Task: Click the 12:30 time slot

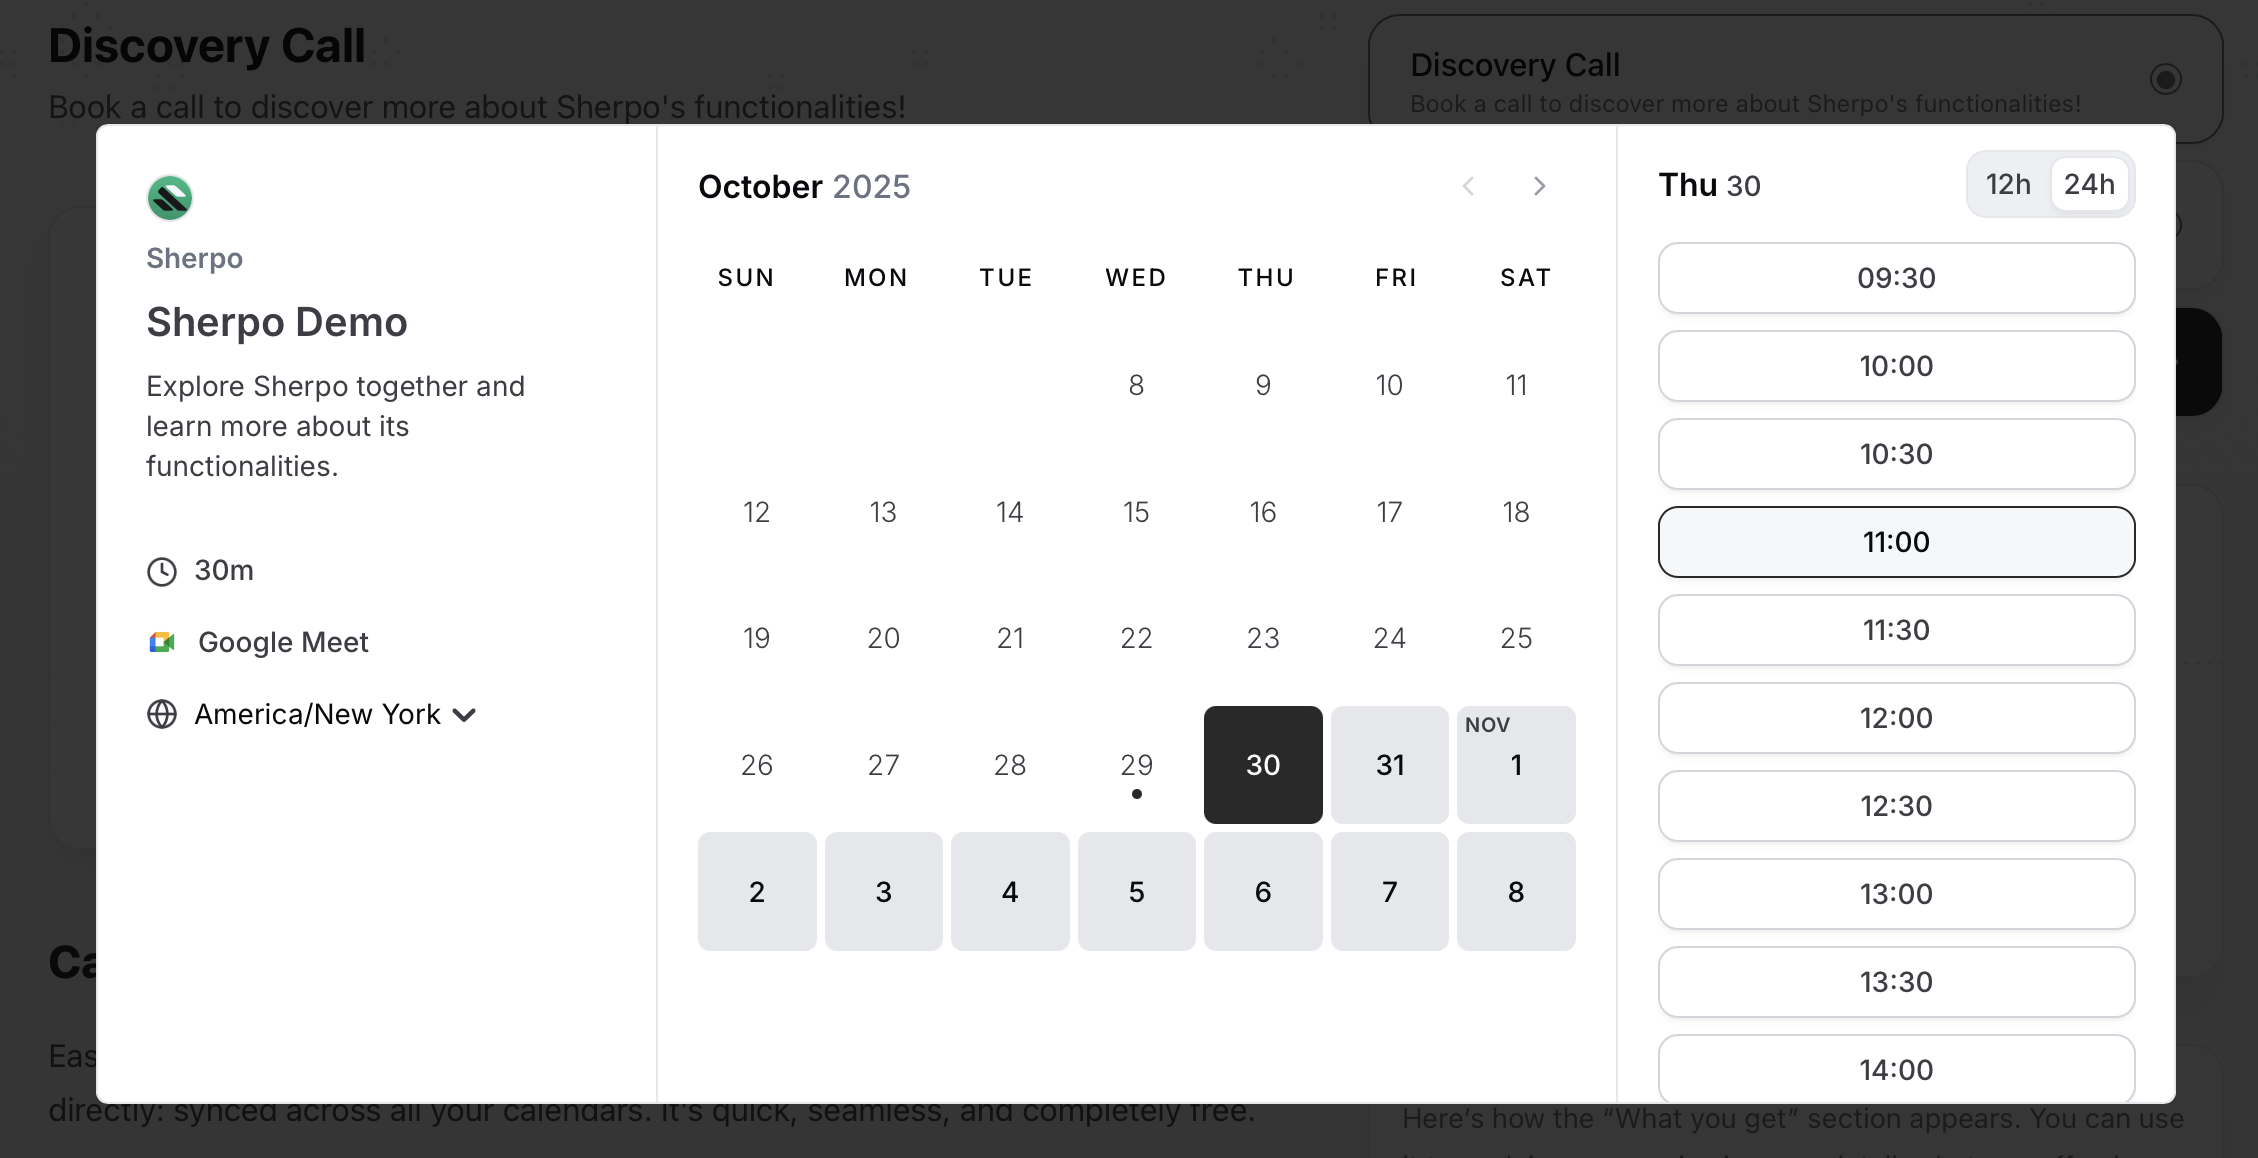Action: point(1896,806)
